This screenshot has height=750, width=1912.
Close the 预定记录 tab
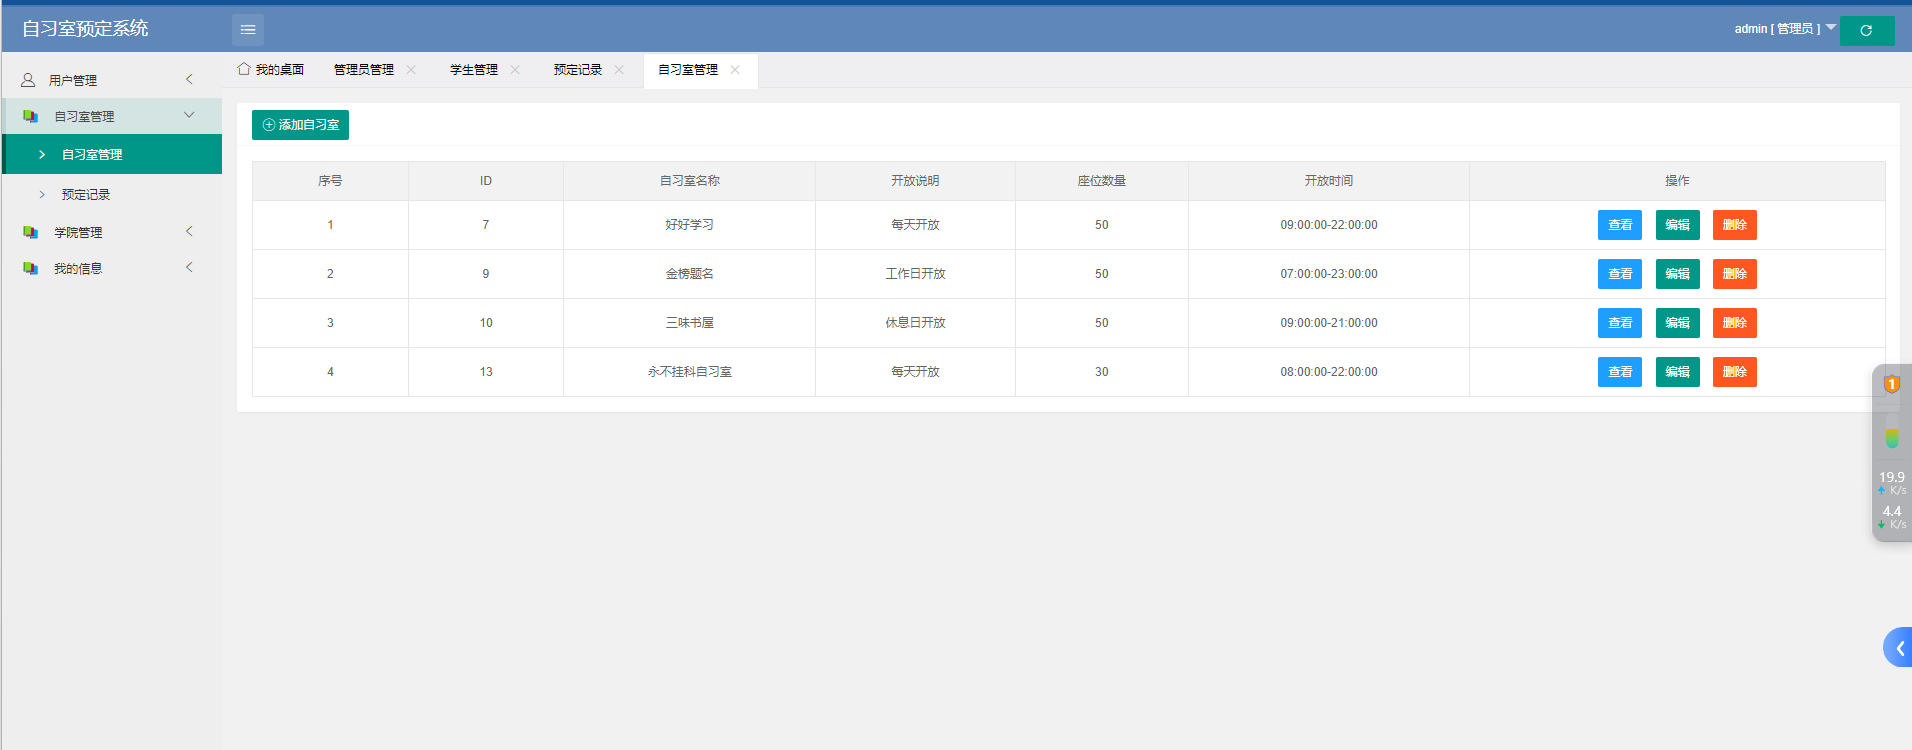tap(619, 69)
